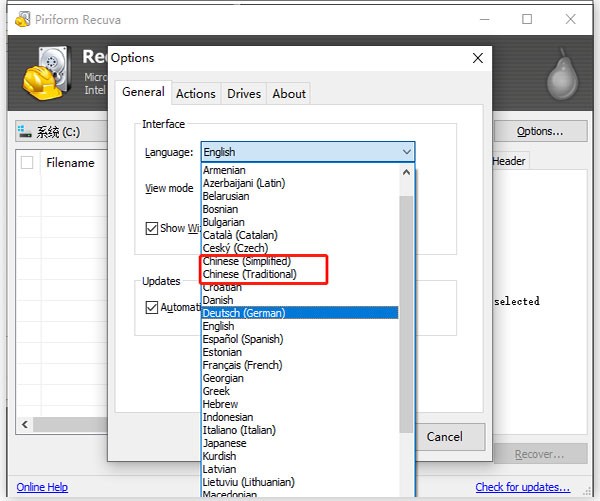This screenshot has width=600, height=501.
Task: Check the select-all Filename checkbox
Action: [x=27, y=162]
